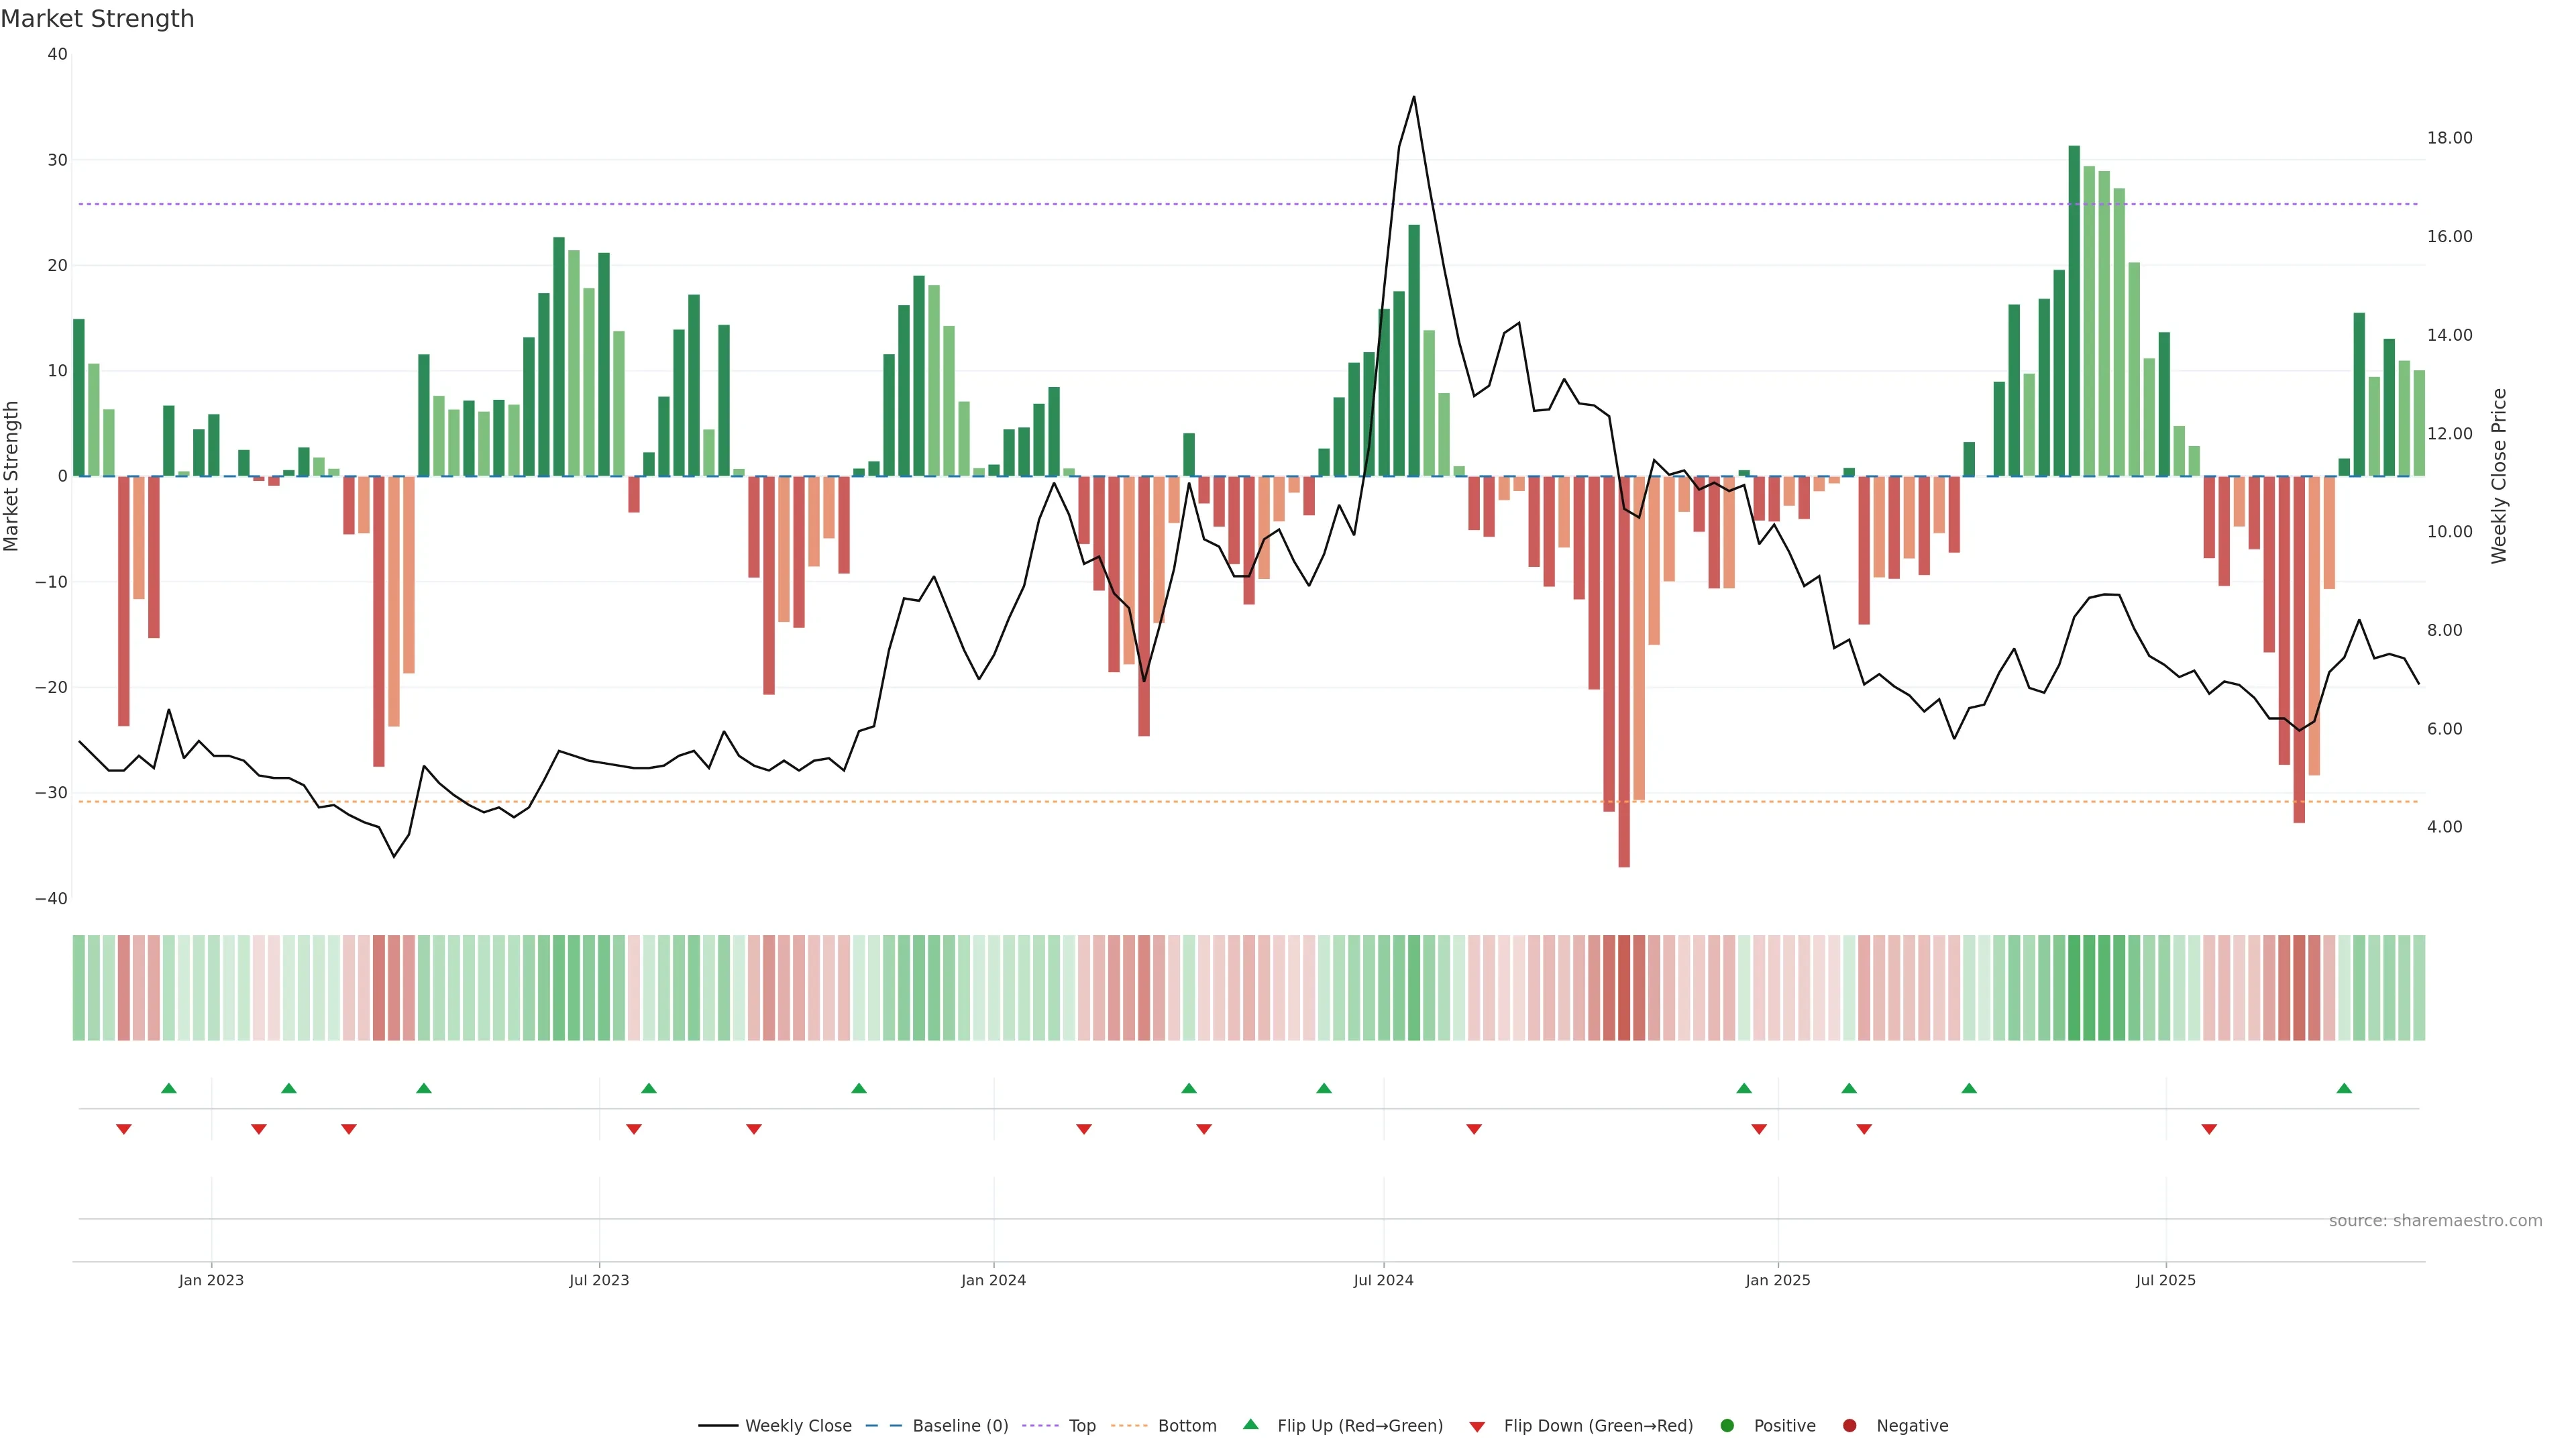Click the Flip Down red triangle legend icon
The width and height of the screenshot is (2576, 1449).
click(x=1476, y=1427)
